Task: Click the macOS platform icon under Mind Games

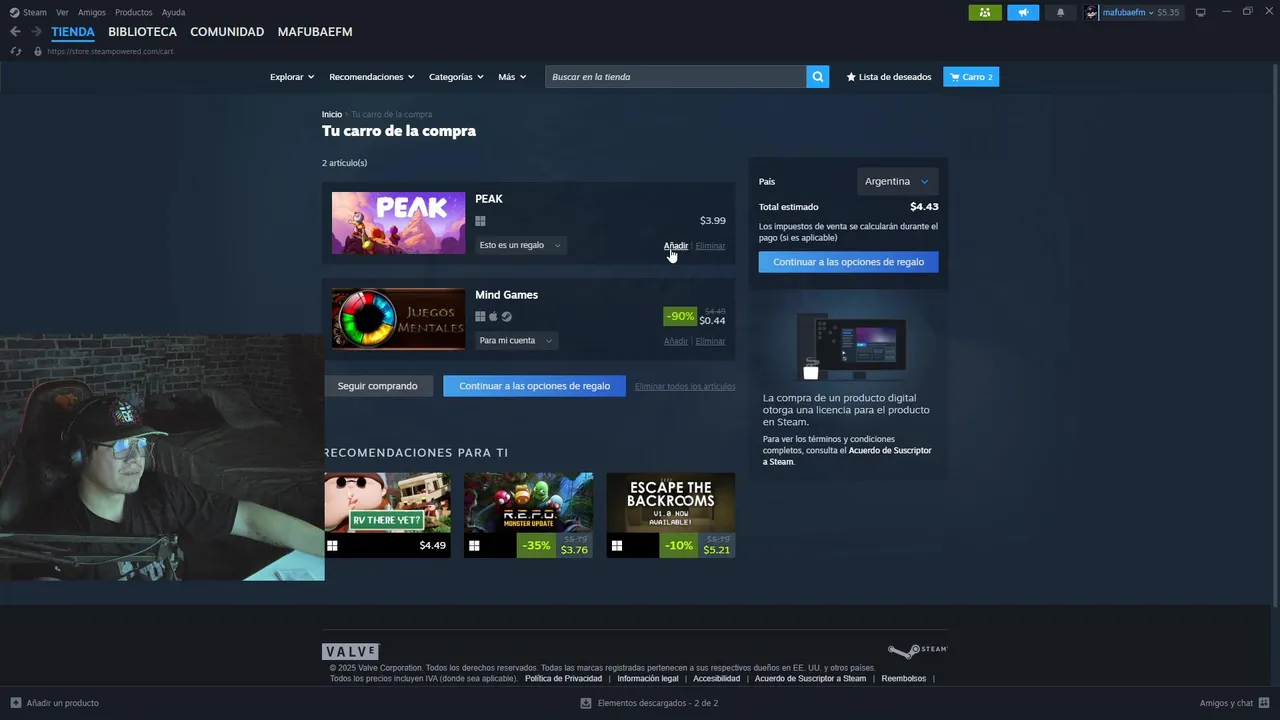Action: 493,317
